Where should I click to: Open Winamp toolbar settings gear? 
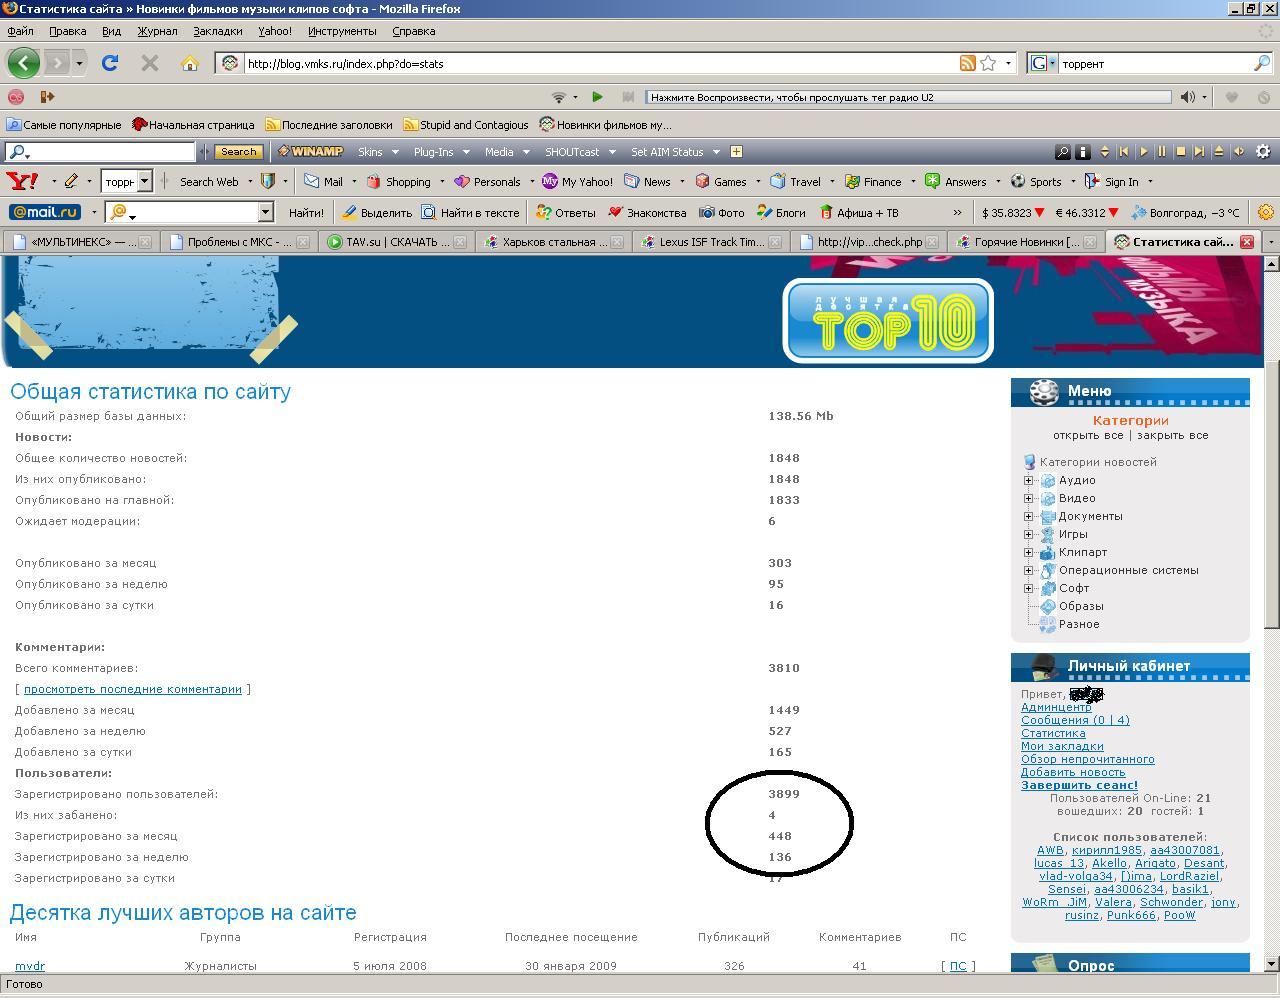[1263, 152]
